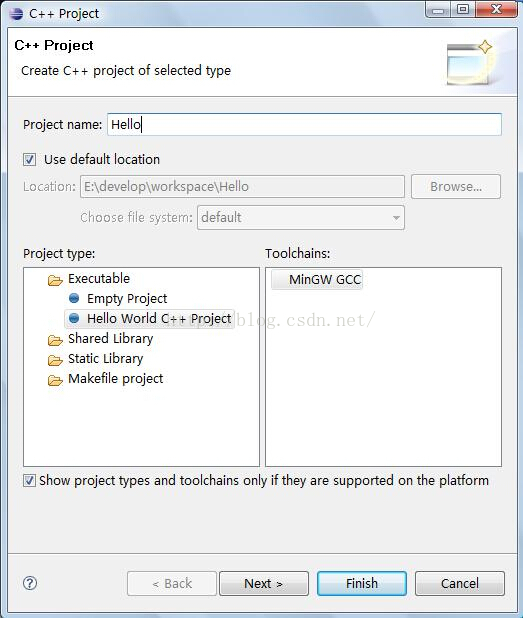Click the Hello World C++ Project dot icon
This screenshot has height=618, width=523.
click(74, 318)
